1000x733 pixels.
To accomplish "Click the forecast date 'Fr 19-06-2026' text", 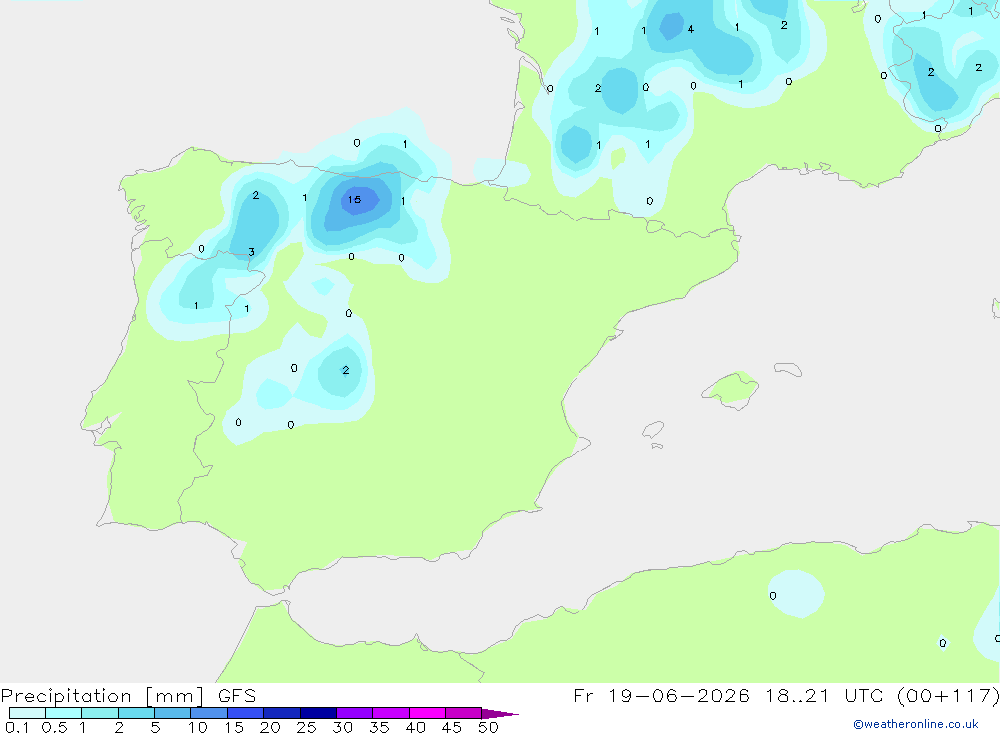I will 661,695.
